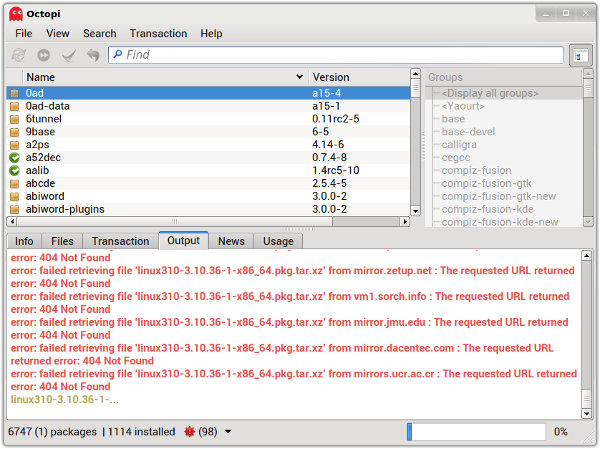Click the Commit transaction checkmark icon
The height and width of the screenshot is (449, 600).
69,55
